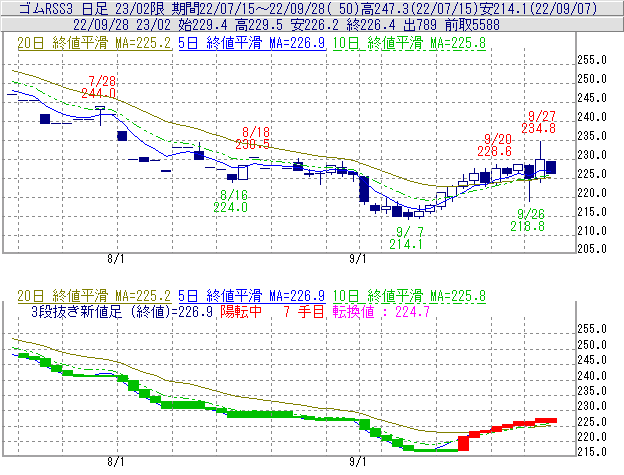624x475 pixels.
Task: Click lower chart 10日 終値平滑 MA=225.8 legend
Action: (409, 296)
